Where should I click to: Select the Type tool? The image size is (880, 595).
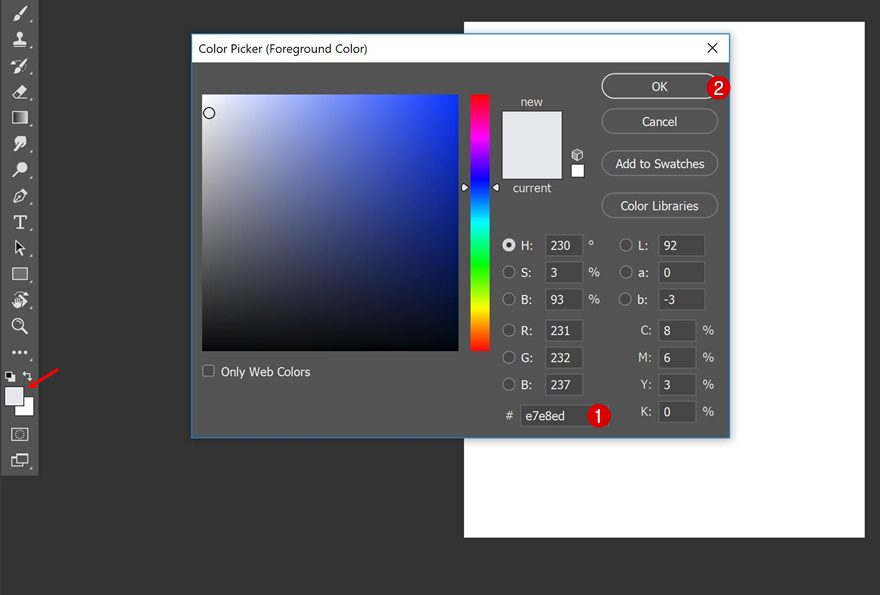pyautogui.click(x=19, y=222)
